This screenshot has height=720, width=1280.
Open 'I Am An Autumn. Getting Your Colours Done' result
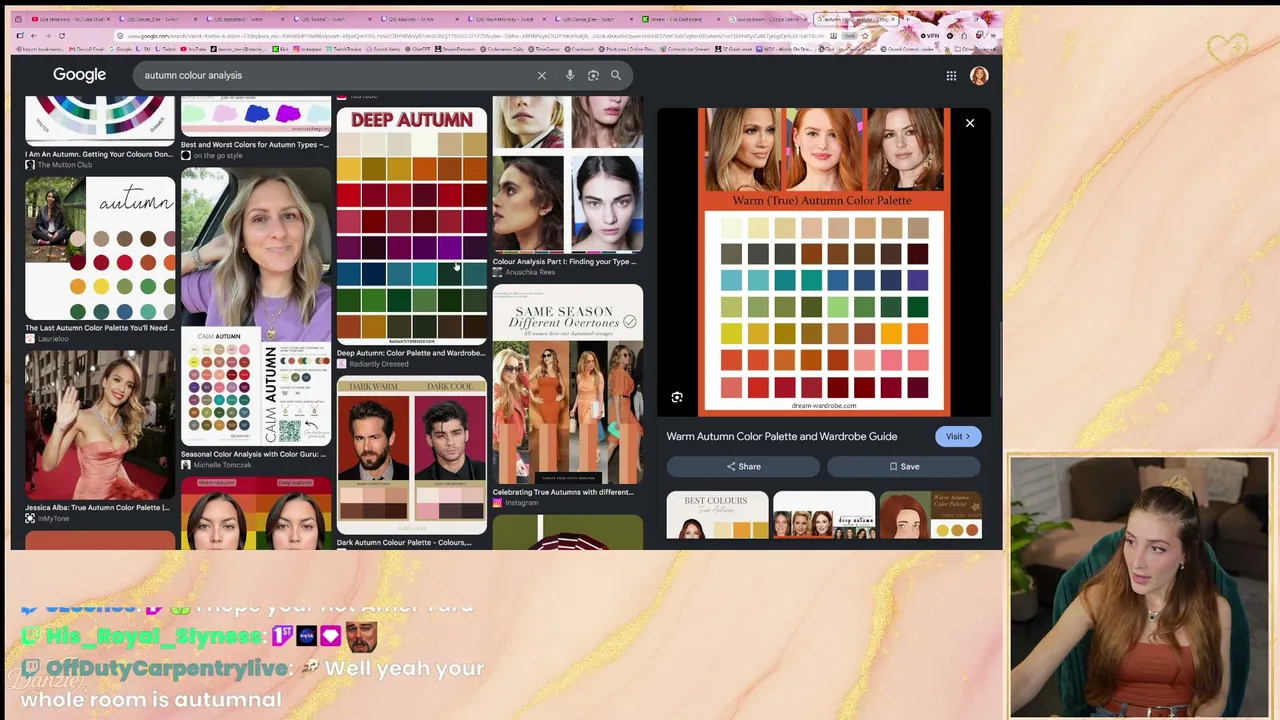pos(99,155)
